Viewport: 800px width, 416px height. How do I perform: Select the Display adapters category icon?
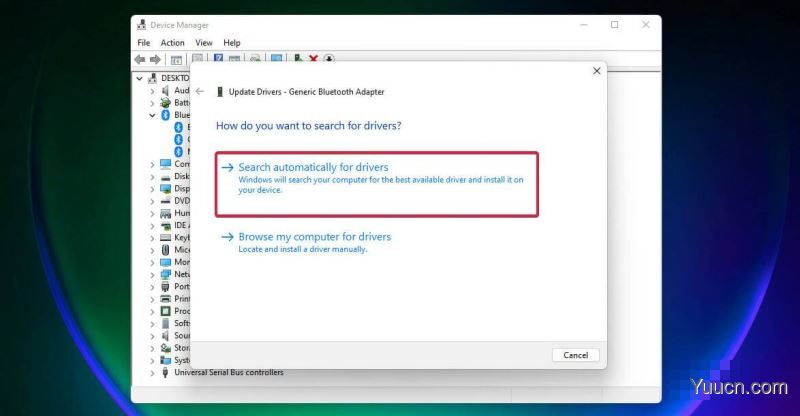click(165, 188)
